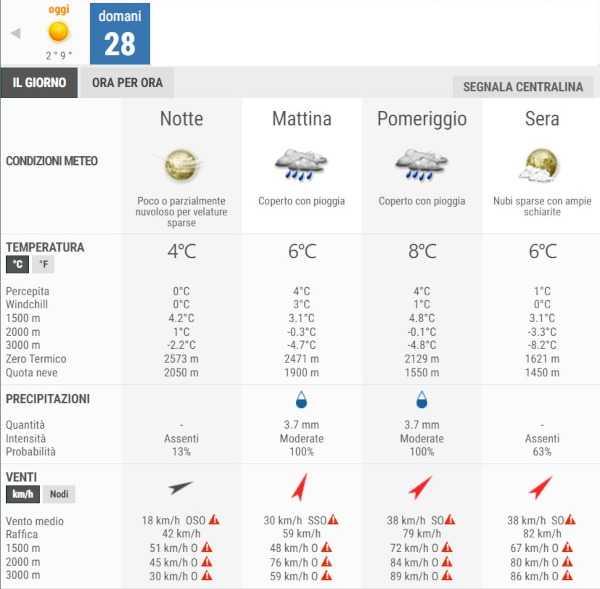Switch temperature units to °F
This screenshot has height=589, width=600.
point(43,265)
